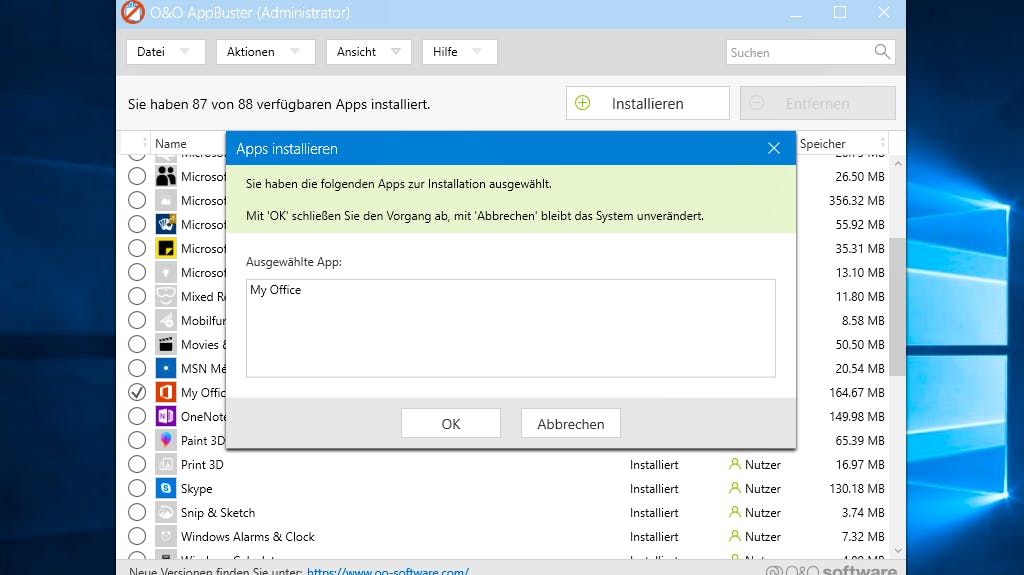Click the My Office app icon
Image resolution: width=1024 pixels, height=575 pixels.
(166, 392)
